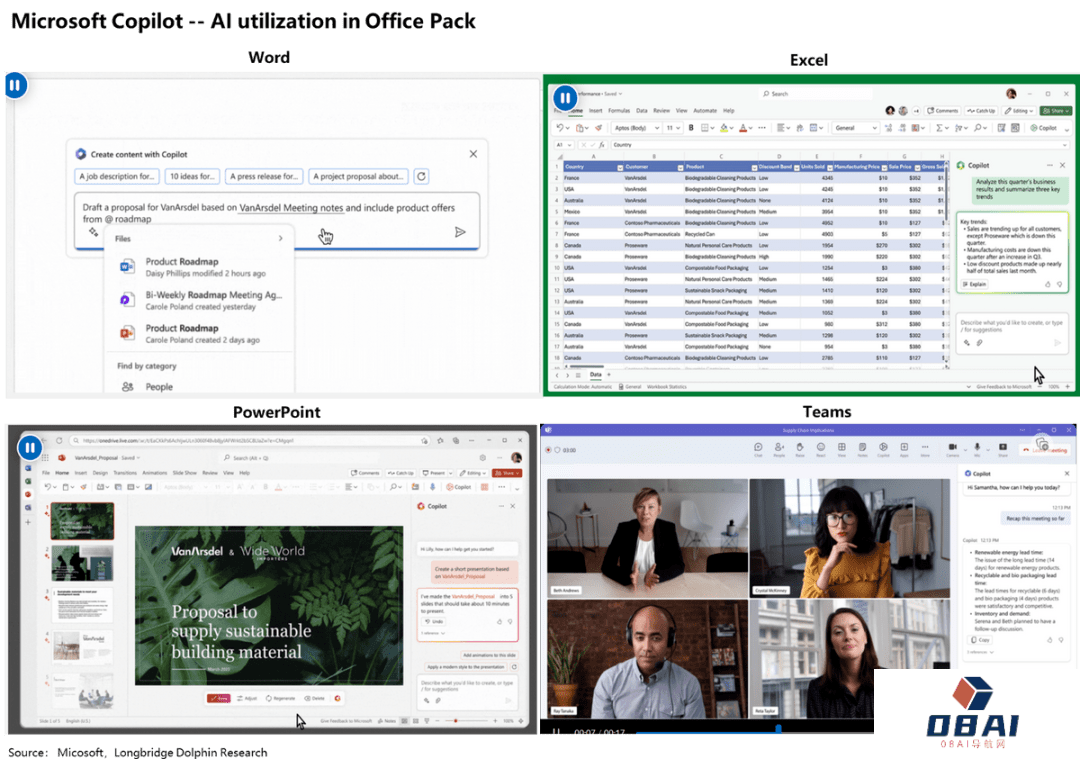Click the People category icon
The height and width of the screenshot is (759, 1080).
[x=128, y=387]
